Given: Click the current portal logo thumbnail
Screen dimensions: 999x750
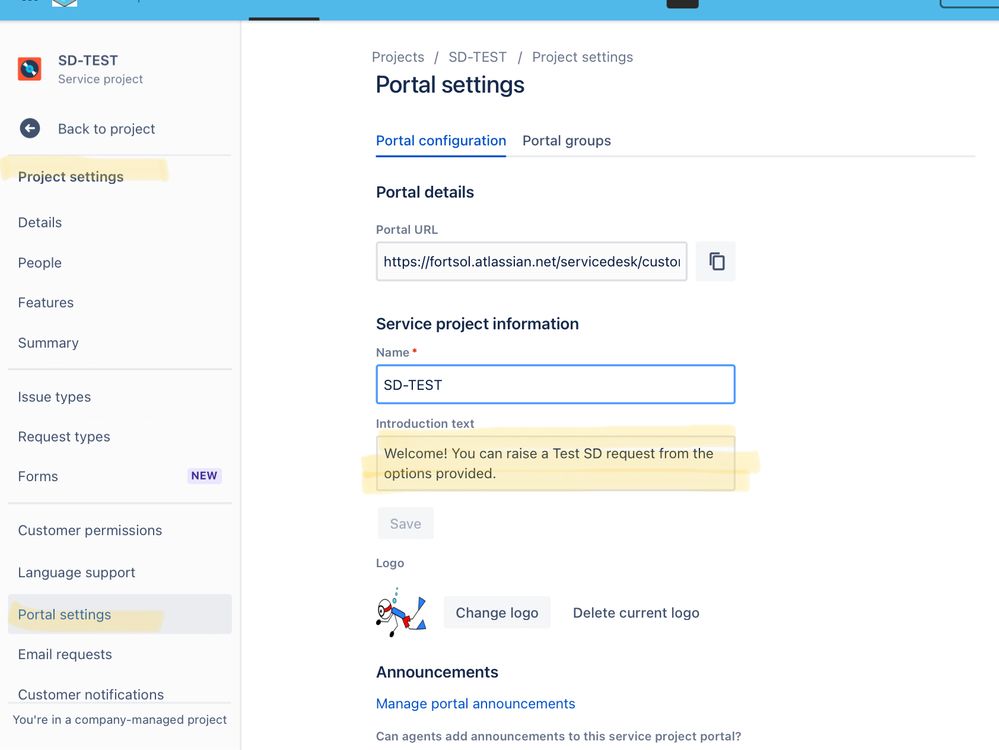Looking at the screenshot, I should click(401, 613).
